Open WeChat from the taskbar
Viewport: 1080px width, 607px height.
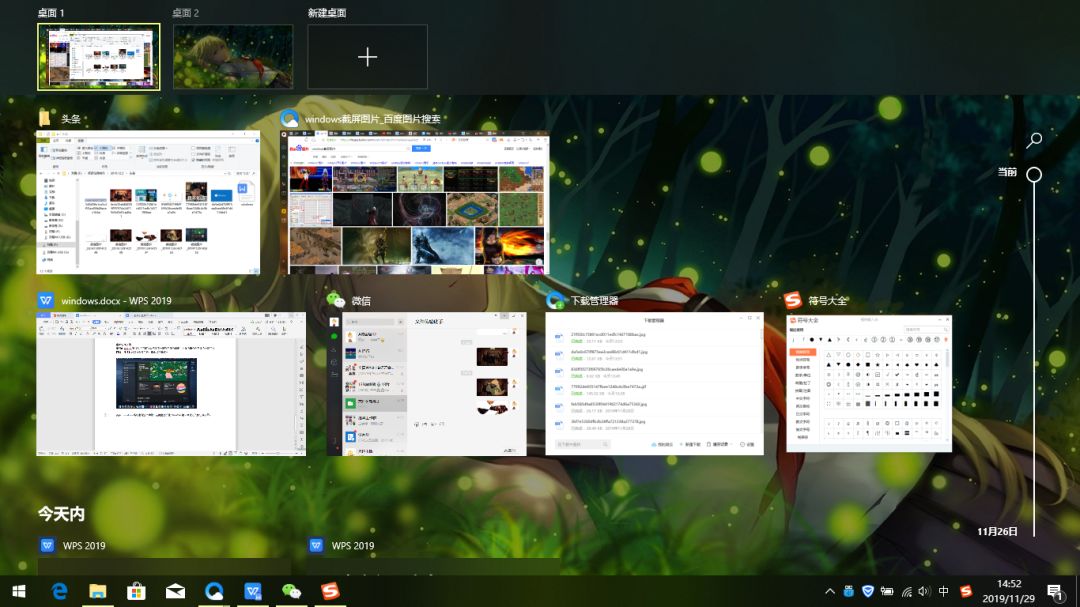(x=291, y=591)
